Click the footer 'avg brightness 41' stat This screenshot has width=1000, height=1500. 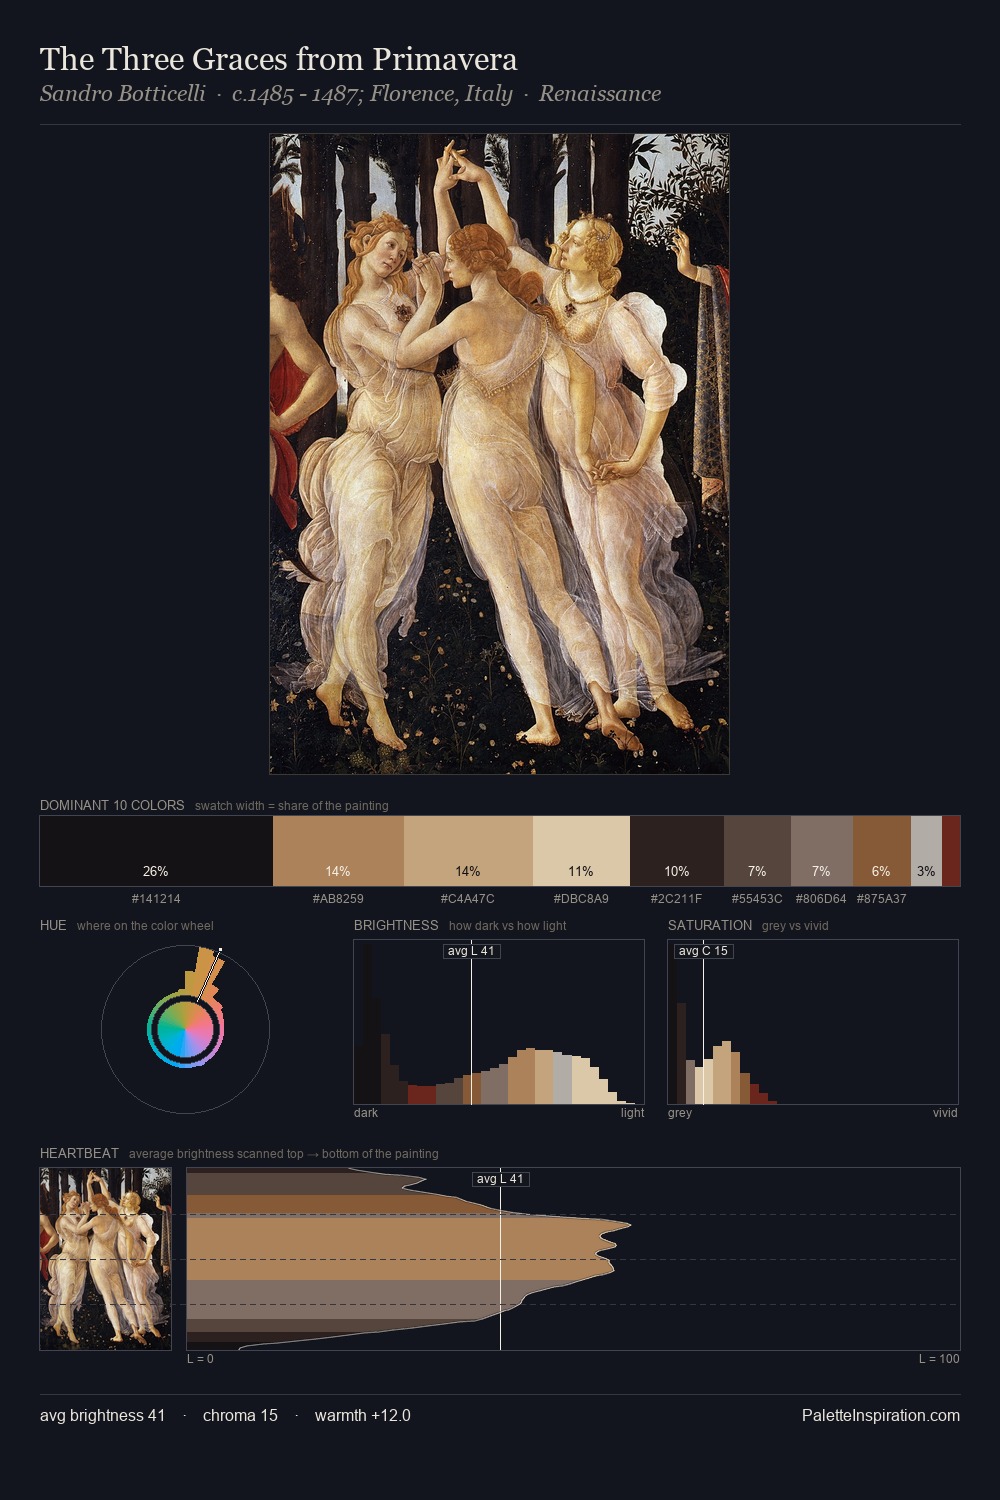(102, 1415)
